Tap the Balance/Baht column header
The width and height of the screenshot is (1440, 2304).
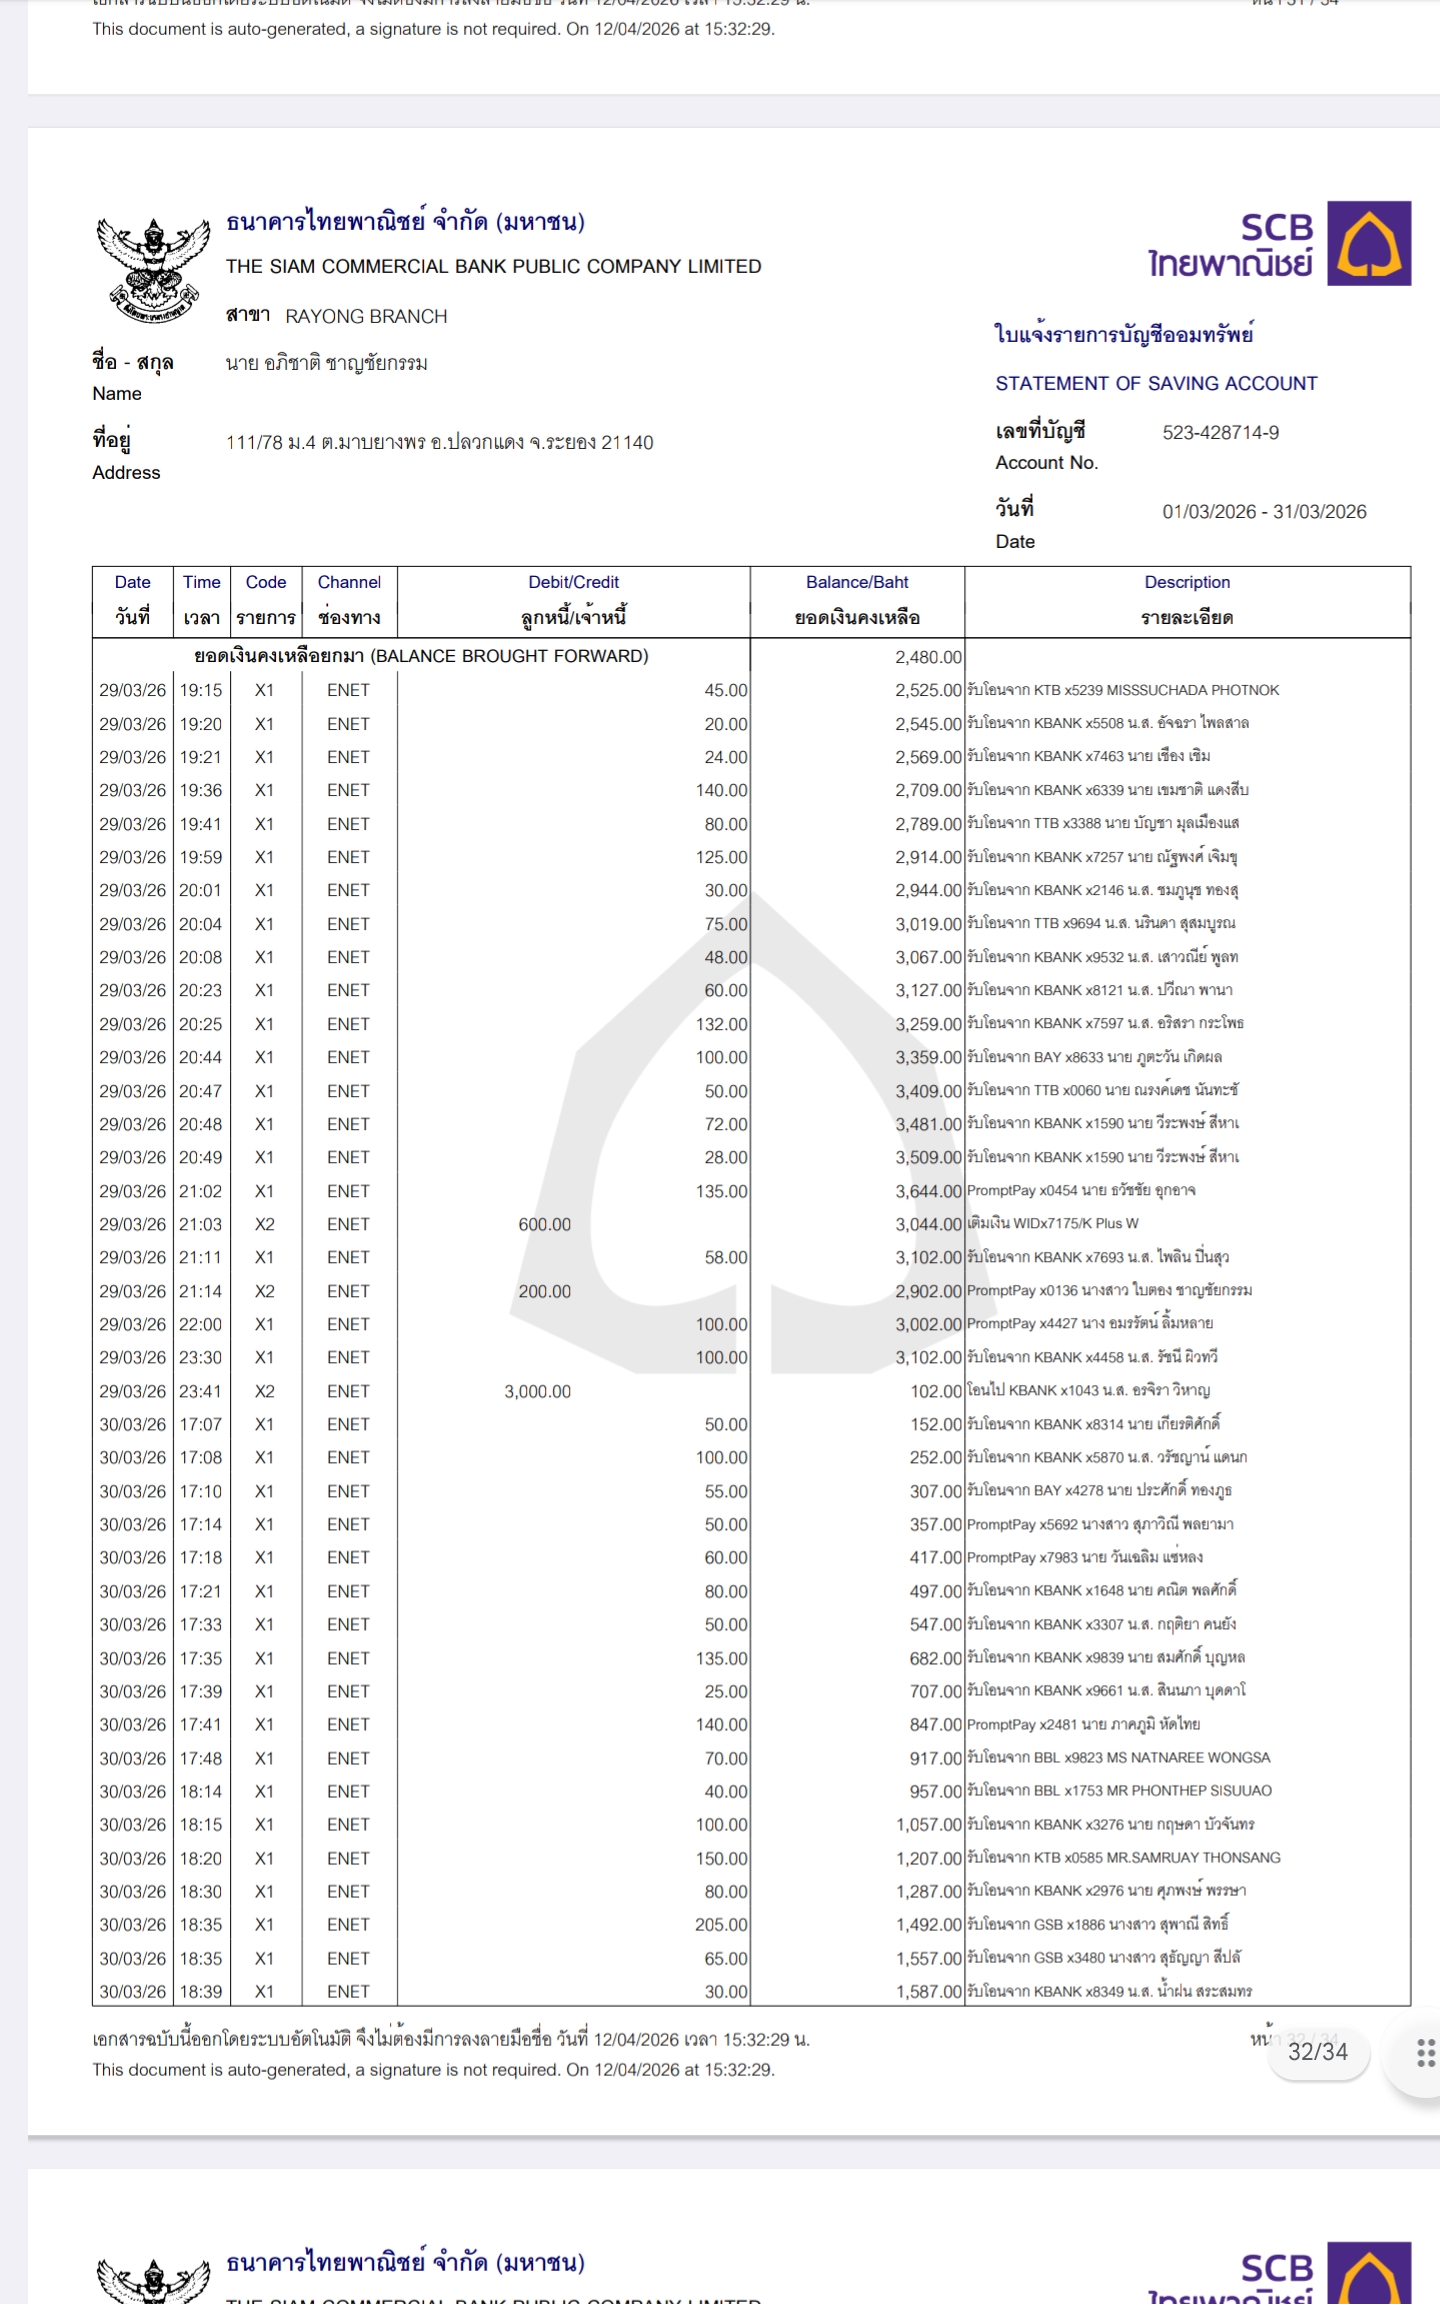pos(857,600)
